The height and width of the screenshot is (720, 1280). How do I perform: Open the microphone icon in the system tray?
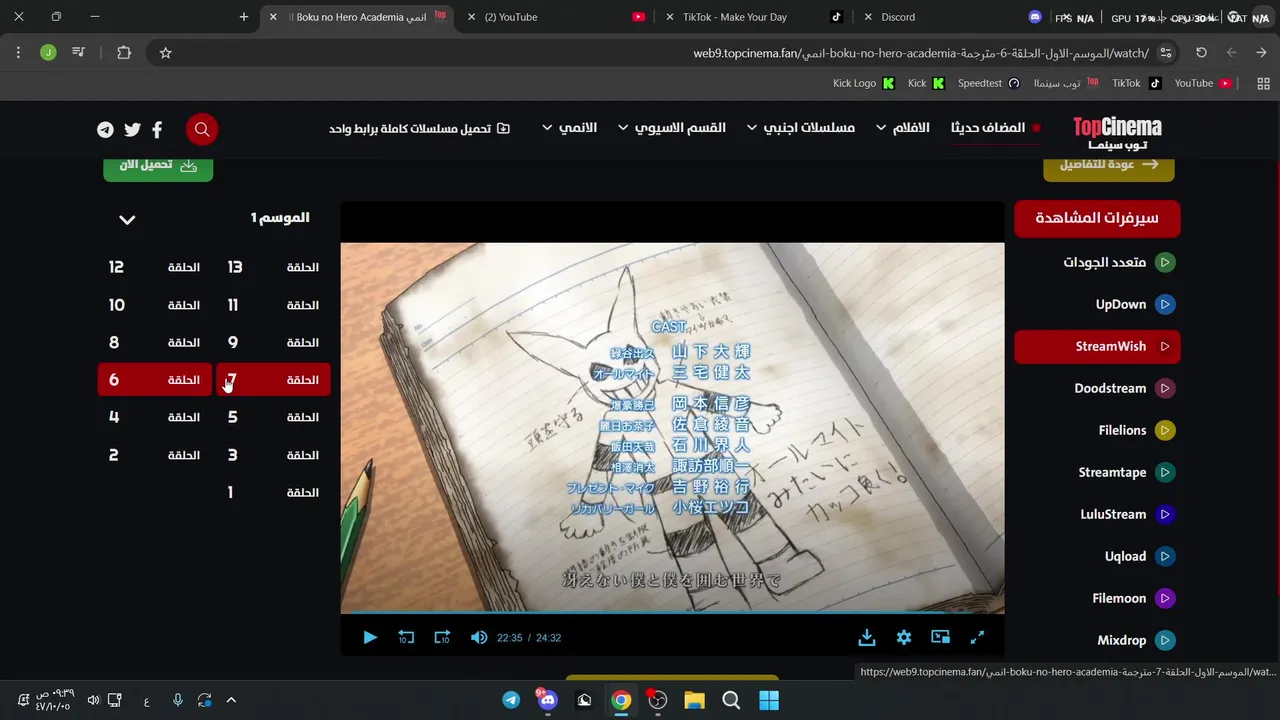(x=177, y=700)
